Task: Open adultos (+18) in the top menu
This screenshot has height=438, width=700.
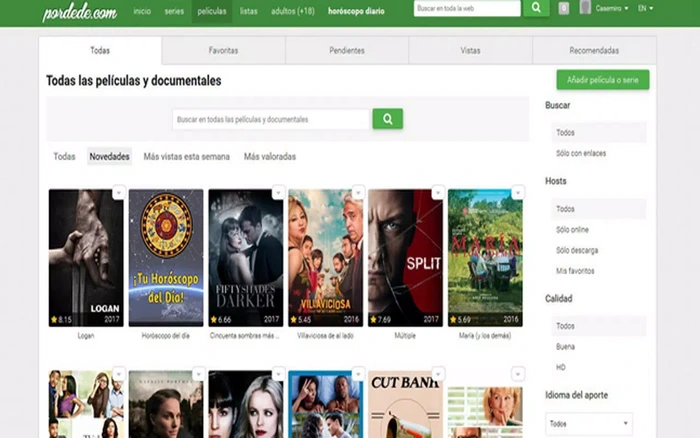Action: click(x=293, y=11)
